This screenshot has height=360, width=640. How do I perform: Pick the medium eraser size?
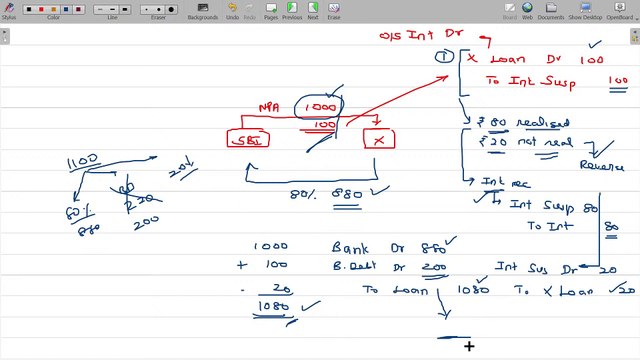[159, 9]
